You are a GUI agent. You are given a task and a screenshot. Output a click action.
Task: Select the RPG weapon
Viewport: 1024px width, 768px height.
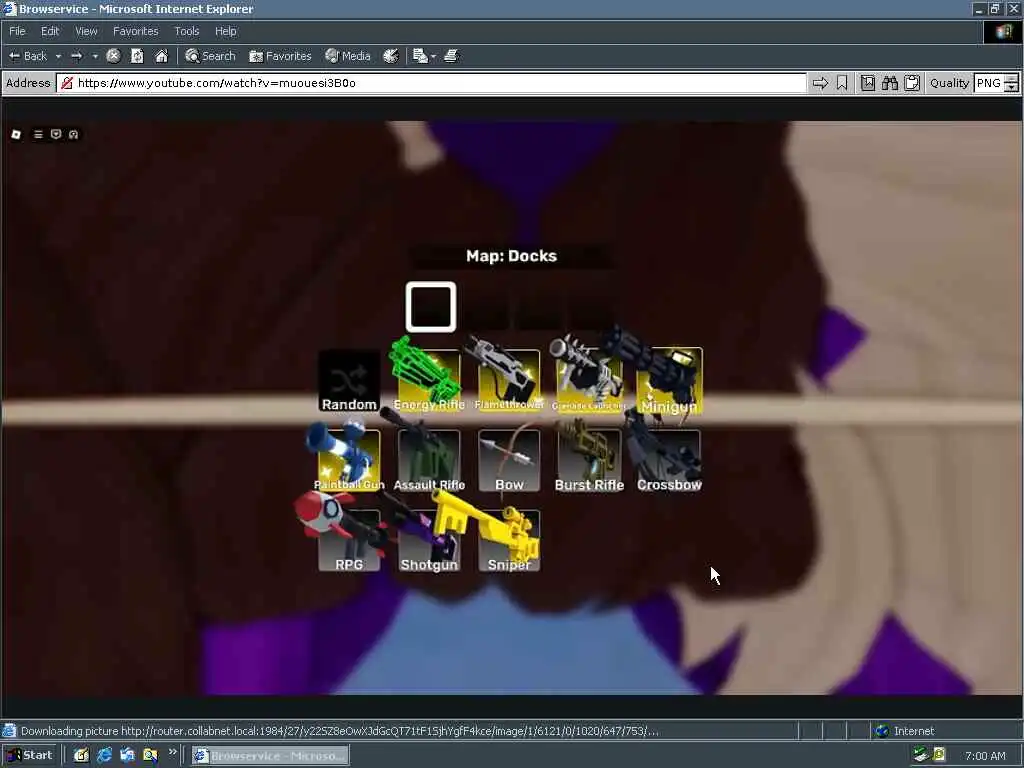point(349,541)
